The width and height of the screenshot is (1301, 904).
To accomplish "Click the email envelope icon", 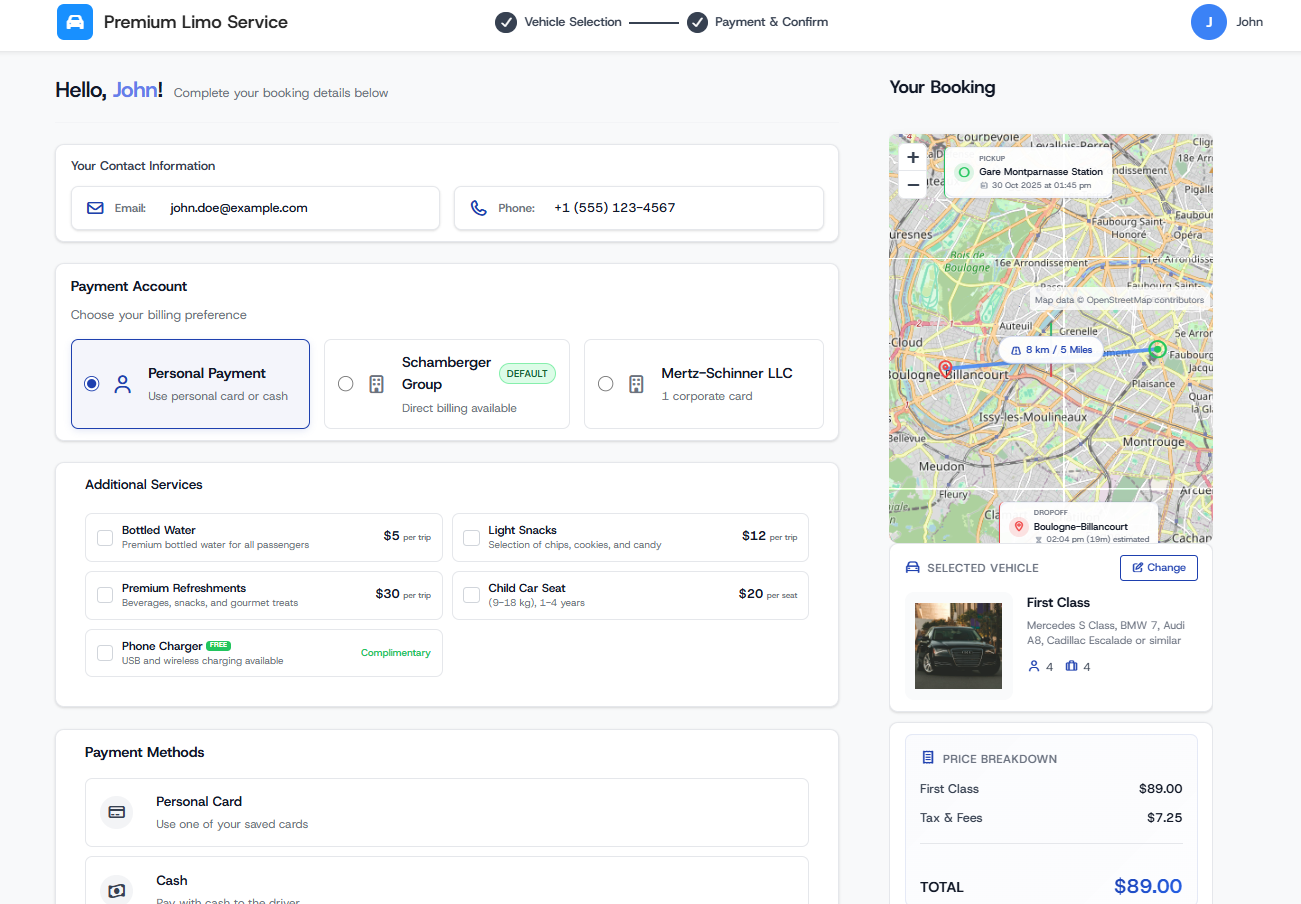I will 96,208.
